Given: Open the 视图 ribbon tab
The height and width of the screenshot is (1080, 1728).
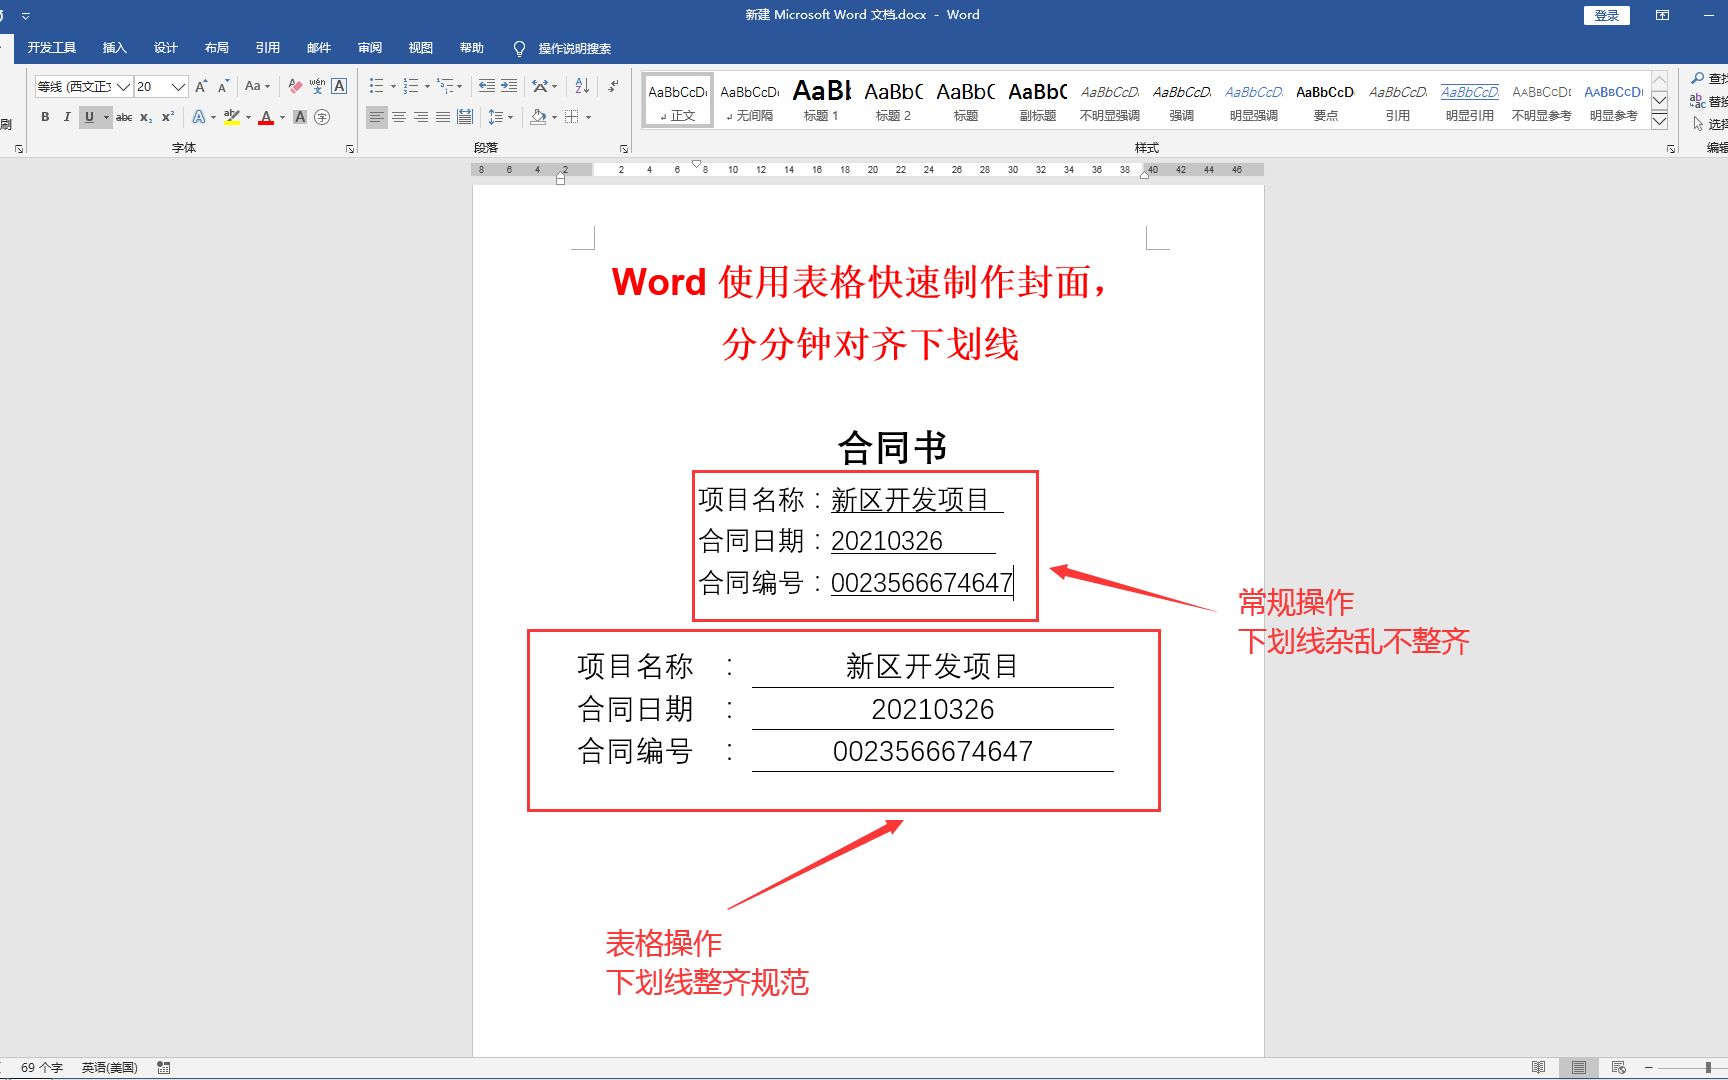Looking at the screenshot, I should [421, 48].
